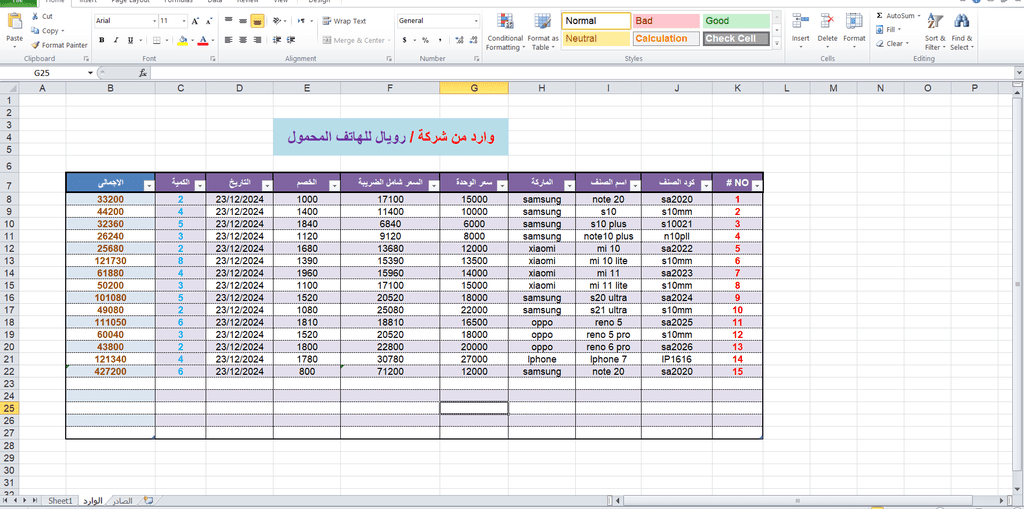
Task: Click the cell borders icon
Action: coord(157,41)
